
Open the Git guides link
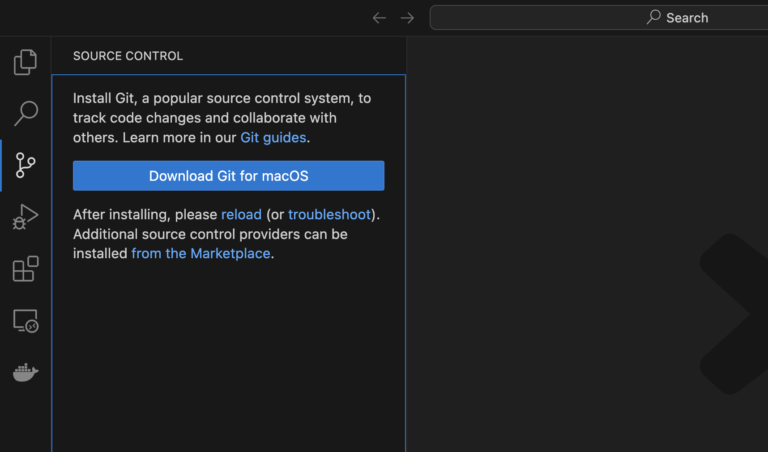pyautogui.click(x=274, y=137)
